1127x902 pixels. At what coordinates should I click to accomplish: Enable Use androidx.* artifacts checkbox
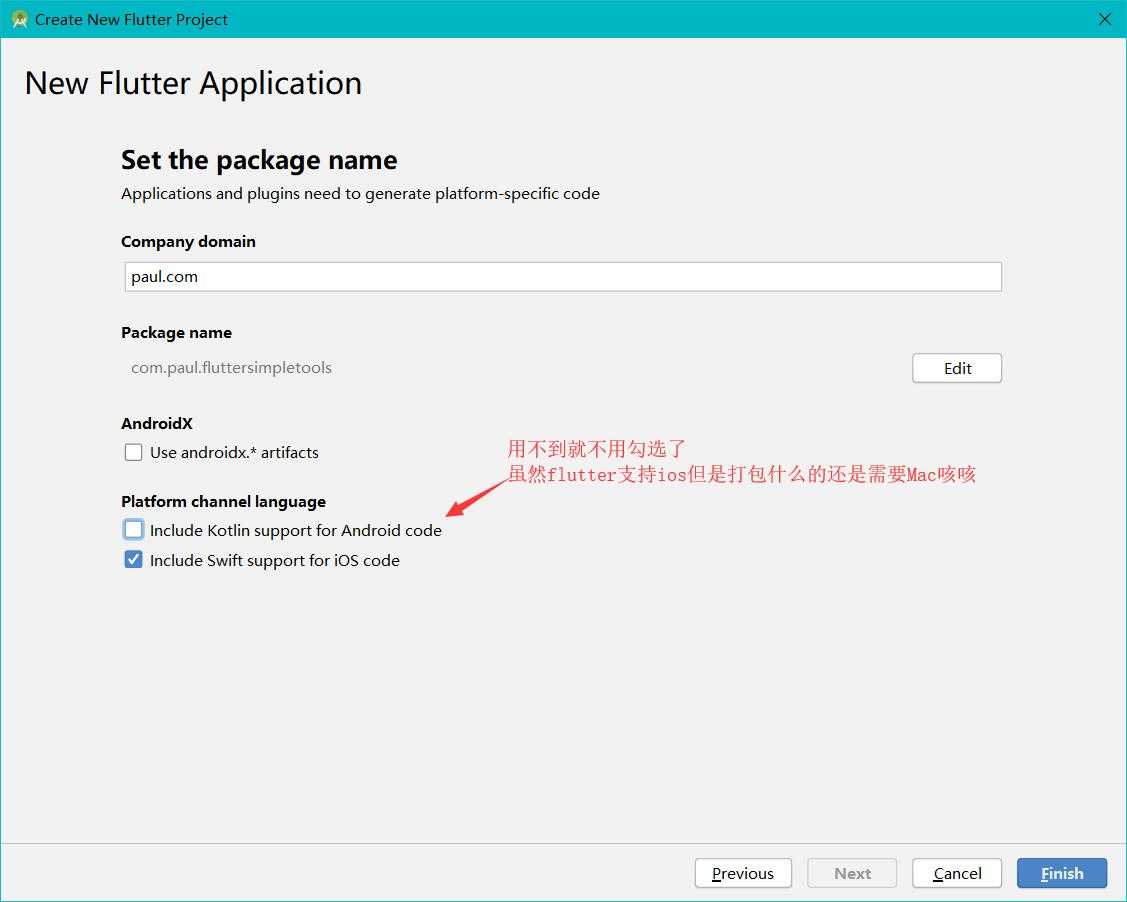pyautogui.click(x=134, y=452)
